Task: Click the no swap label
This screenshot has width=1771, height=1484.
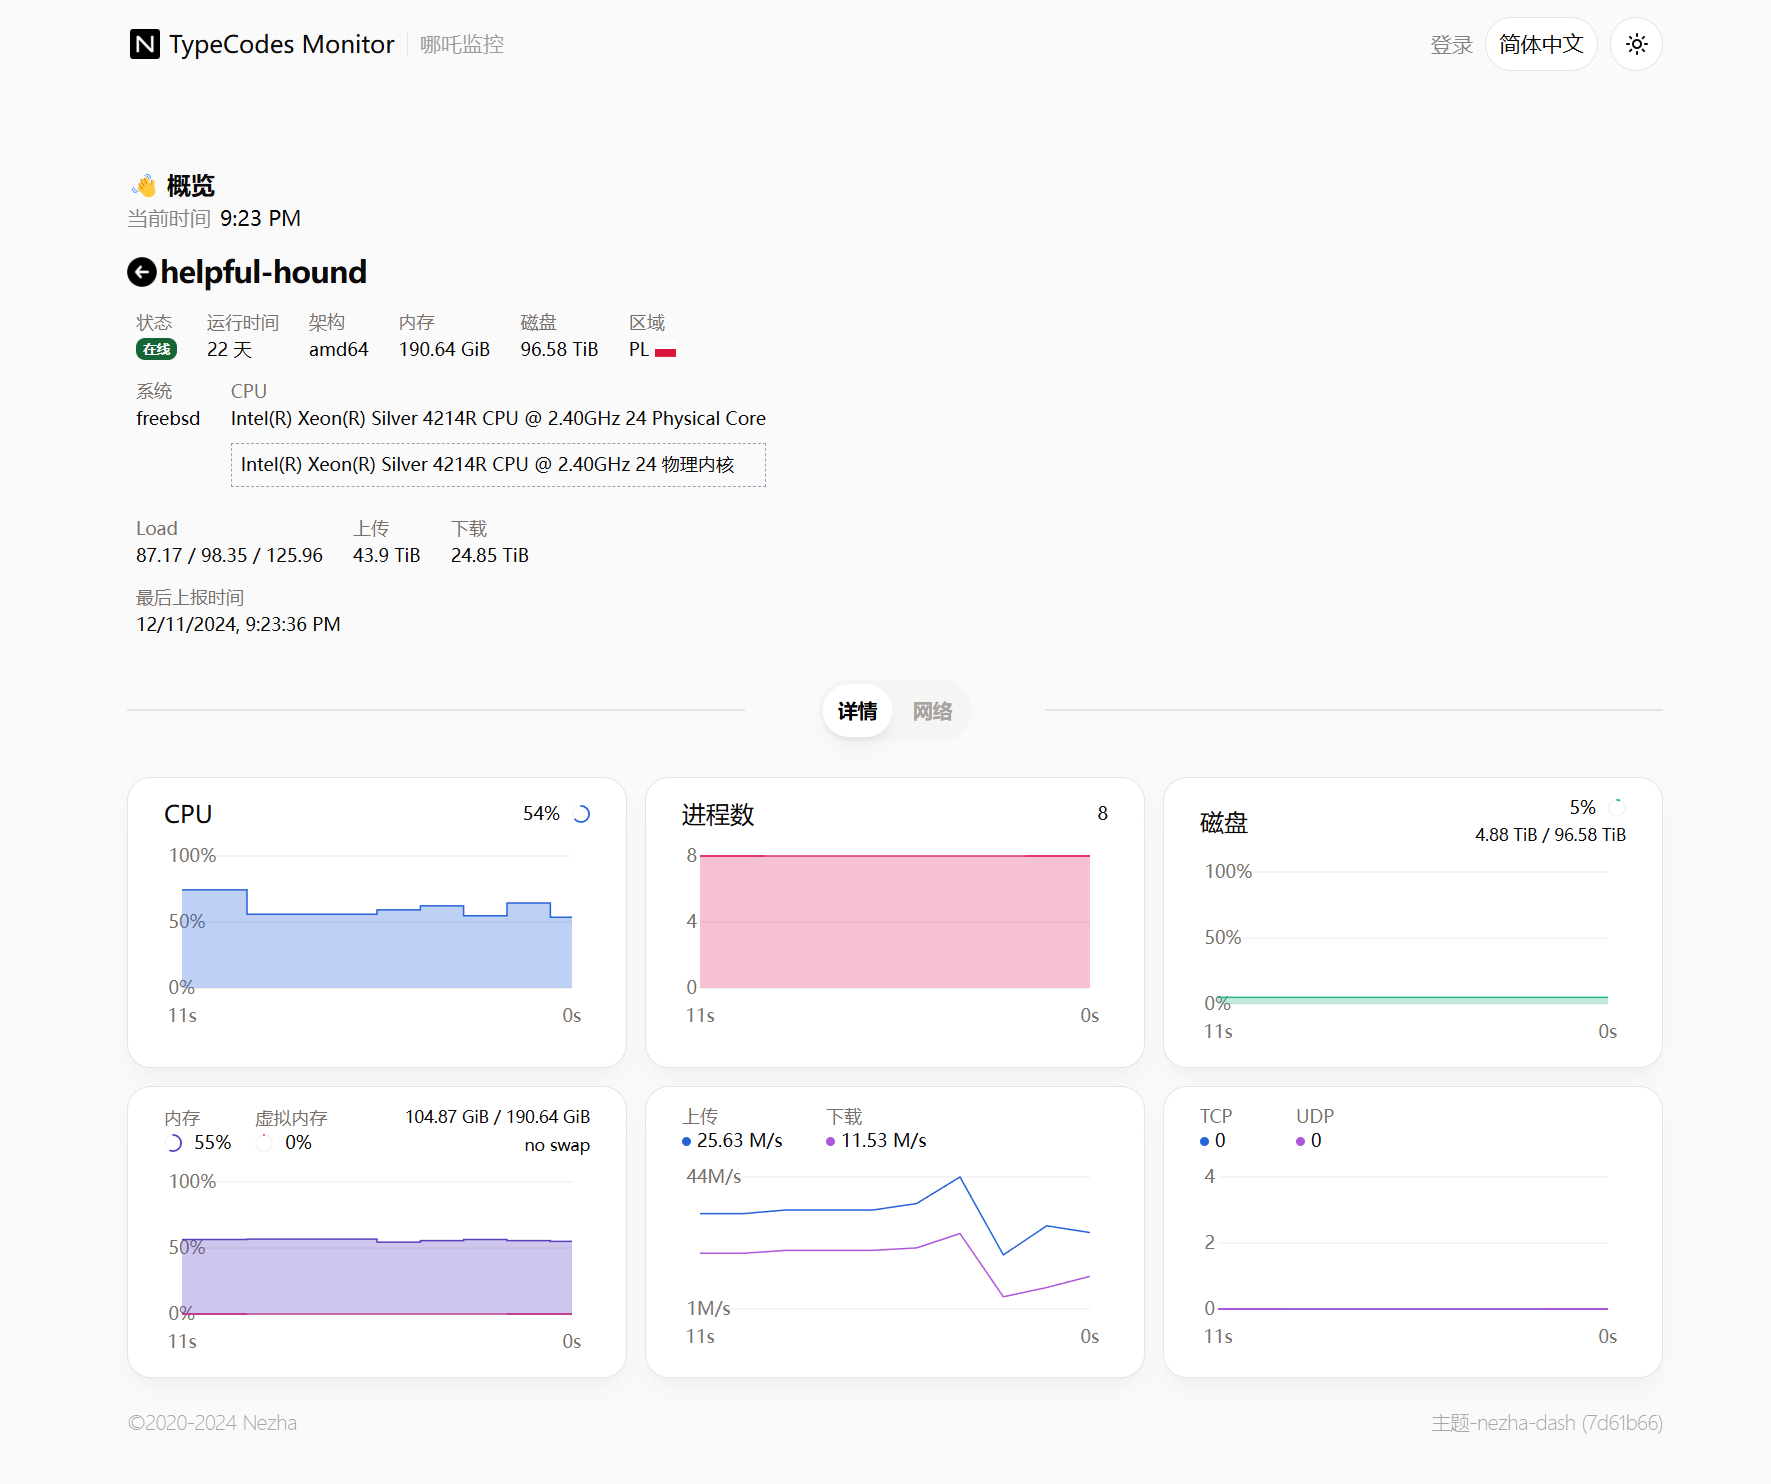Action: tap(557, 1145)
